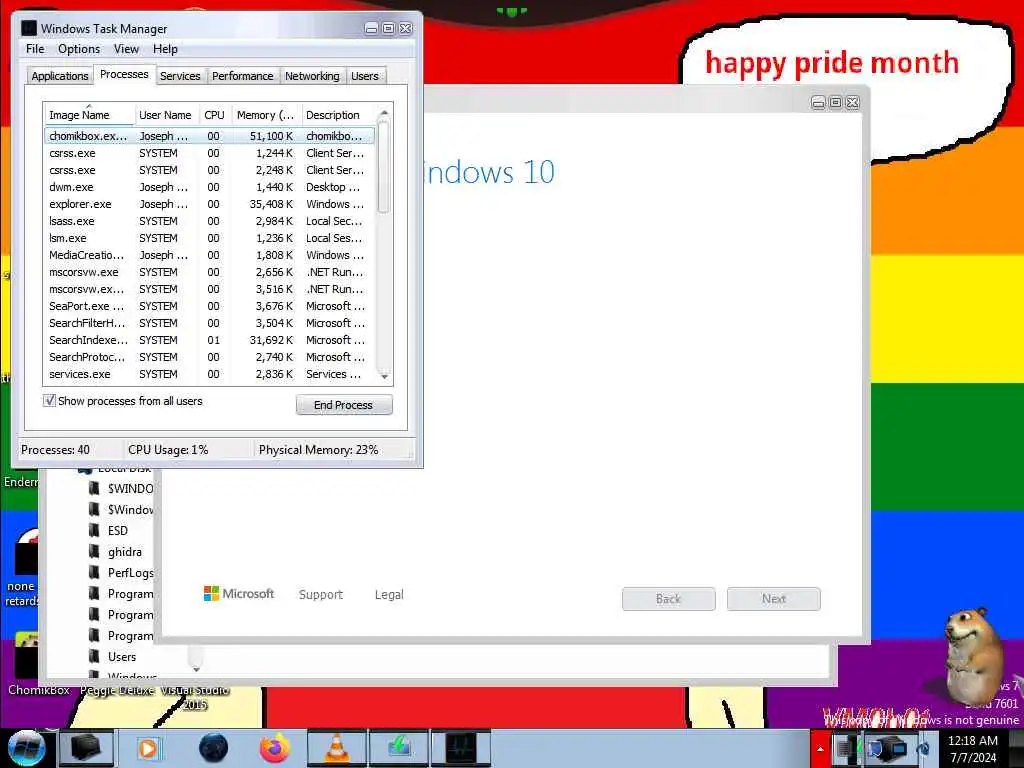Open the View menu in Task Manager
This screenshot has width=1024, height=768.
point(126,49)
